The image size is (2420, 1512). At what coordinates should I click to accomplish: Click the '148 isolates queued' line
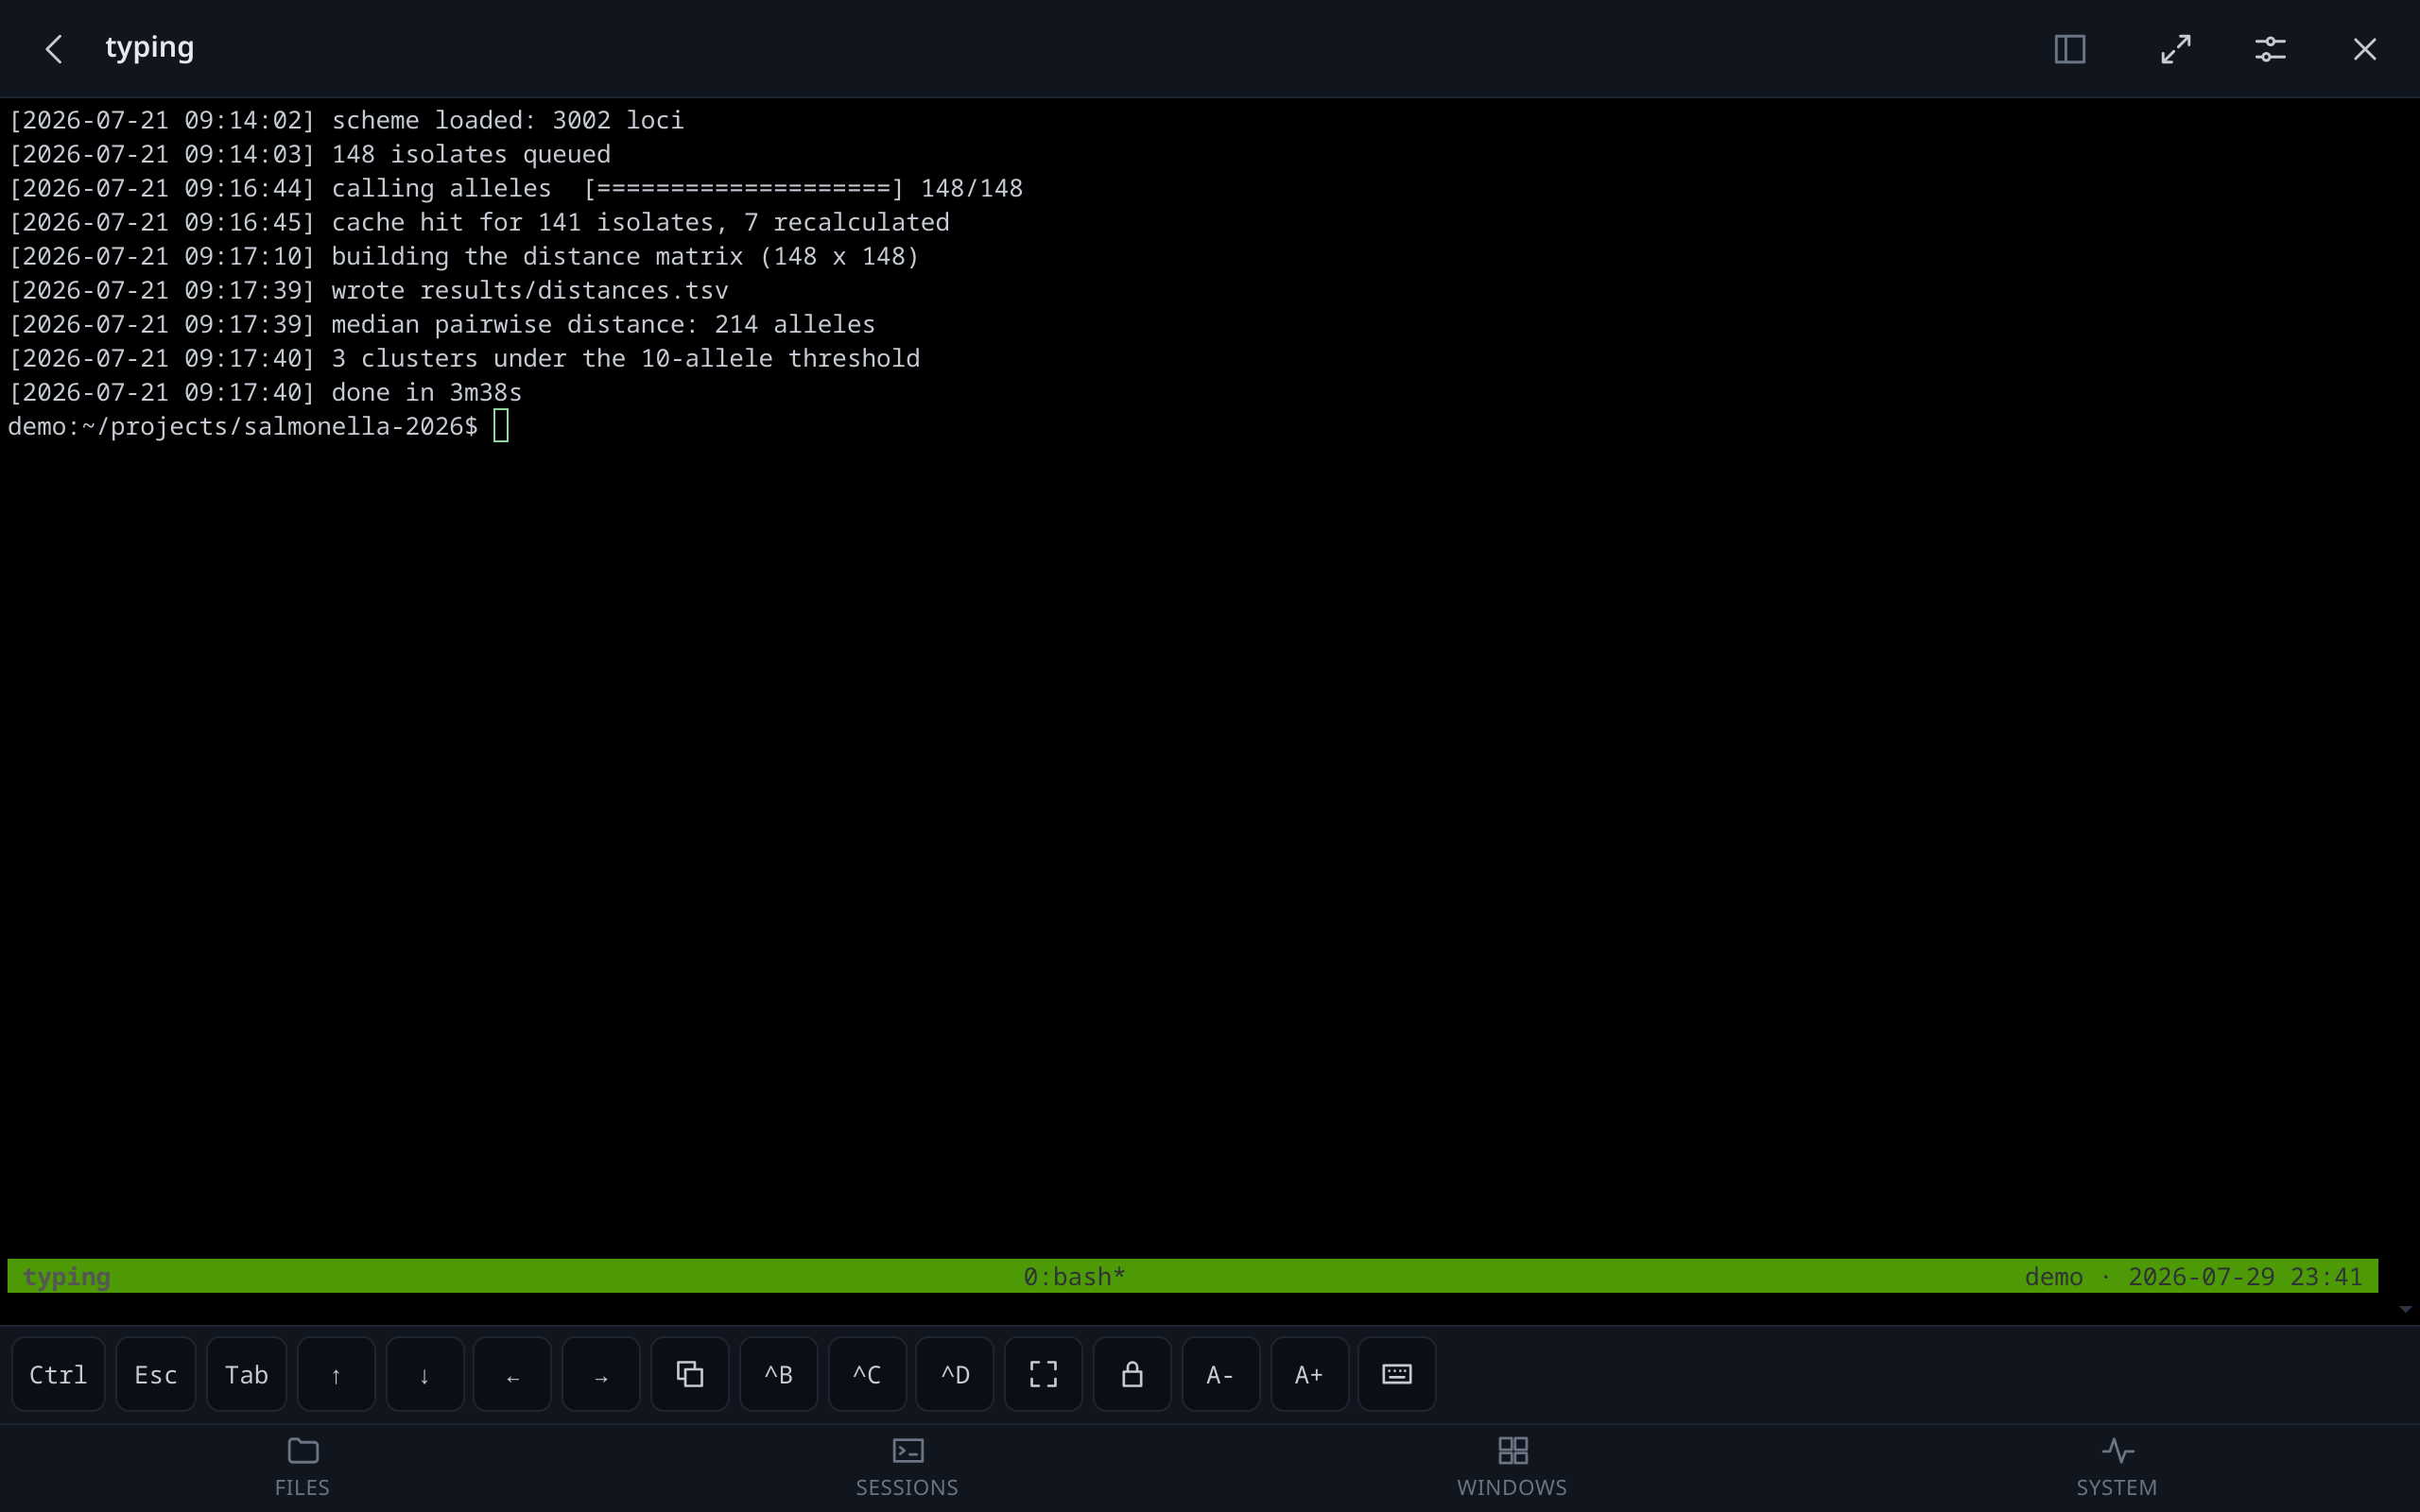tap(309, 155)
